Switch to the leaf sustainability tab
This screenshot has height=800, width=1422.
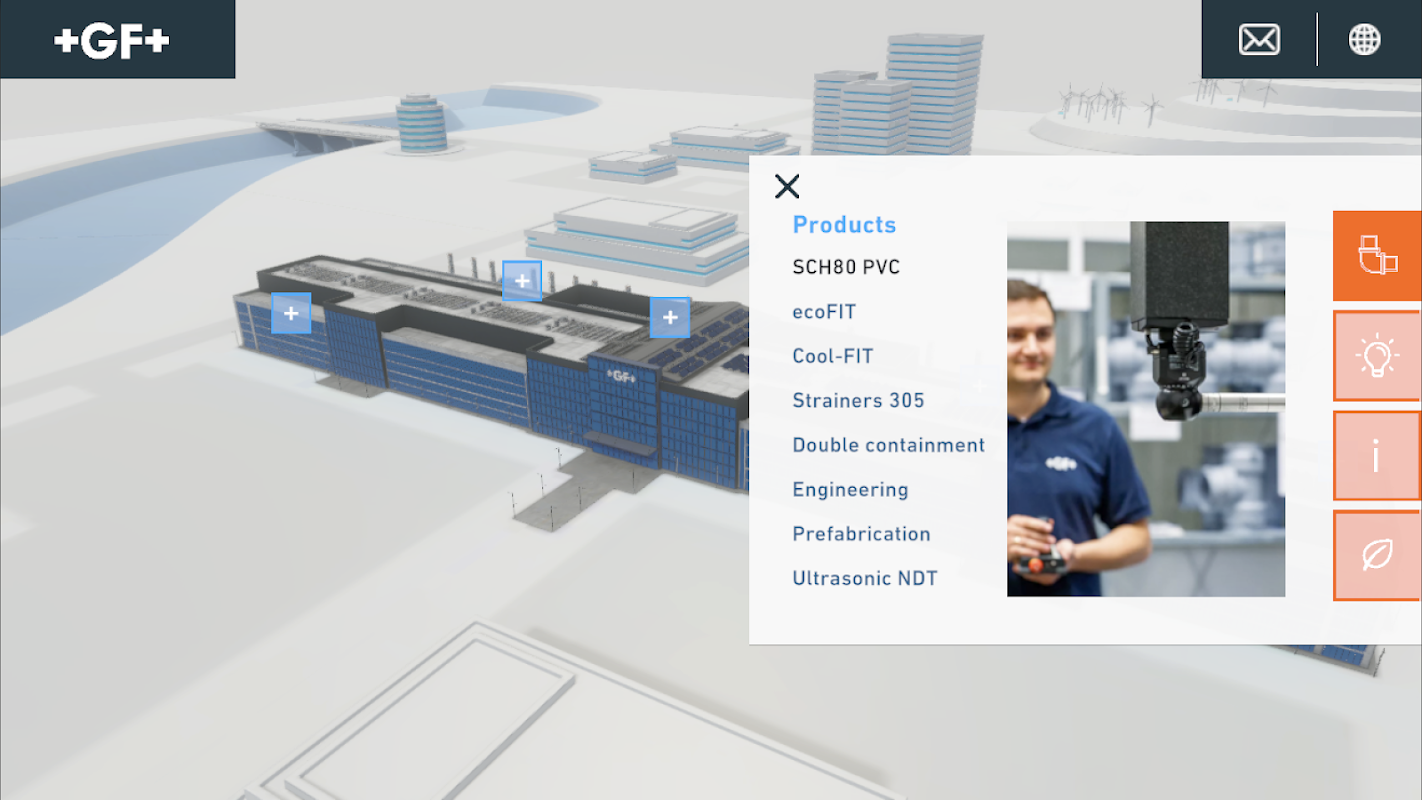(1377, 556)
